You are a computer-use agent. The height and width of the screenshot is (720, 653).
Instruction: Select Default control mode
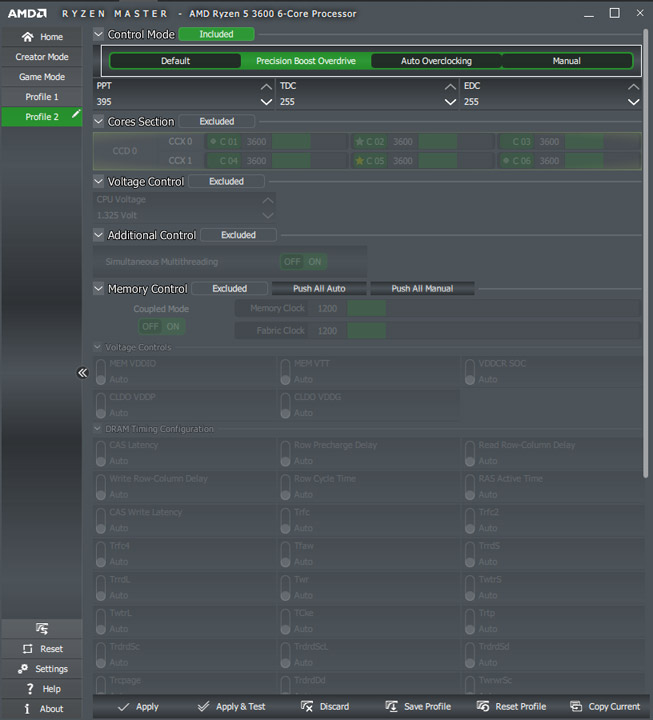click(175, 61)
